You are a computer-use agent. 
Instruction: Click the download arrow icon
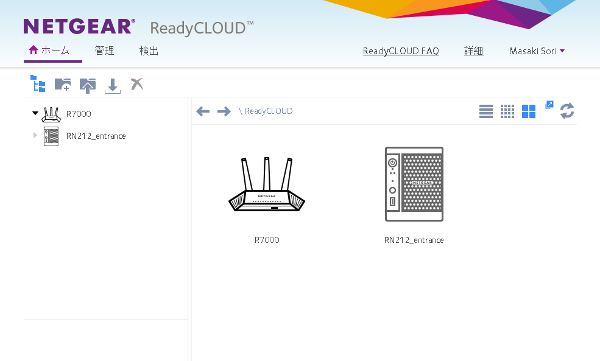pyautogui.click(x=112, y=86)
